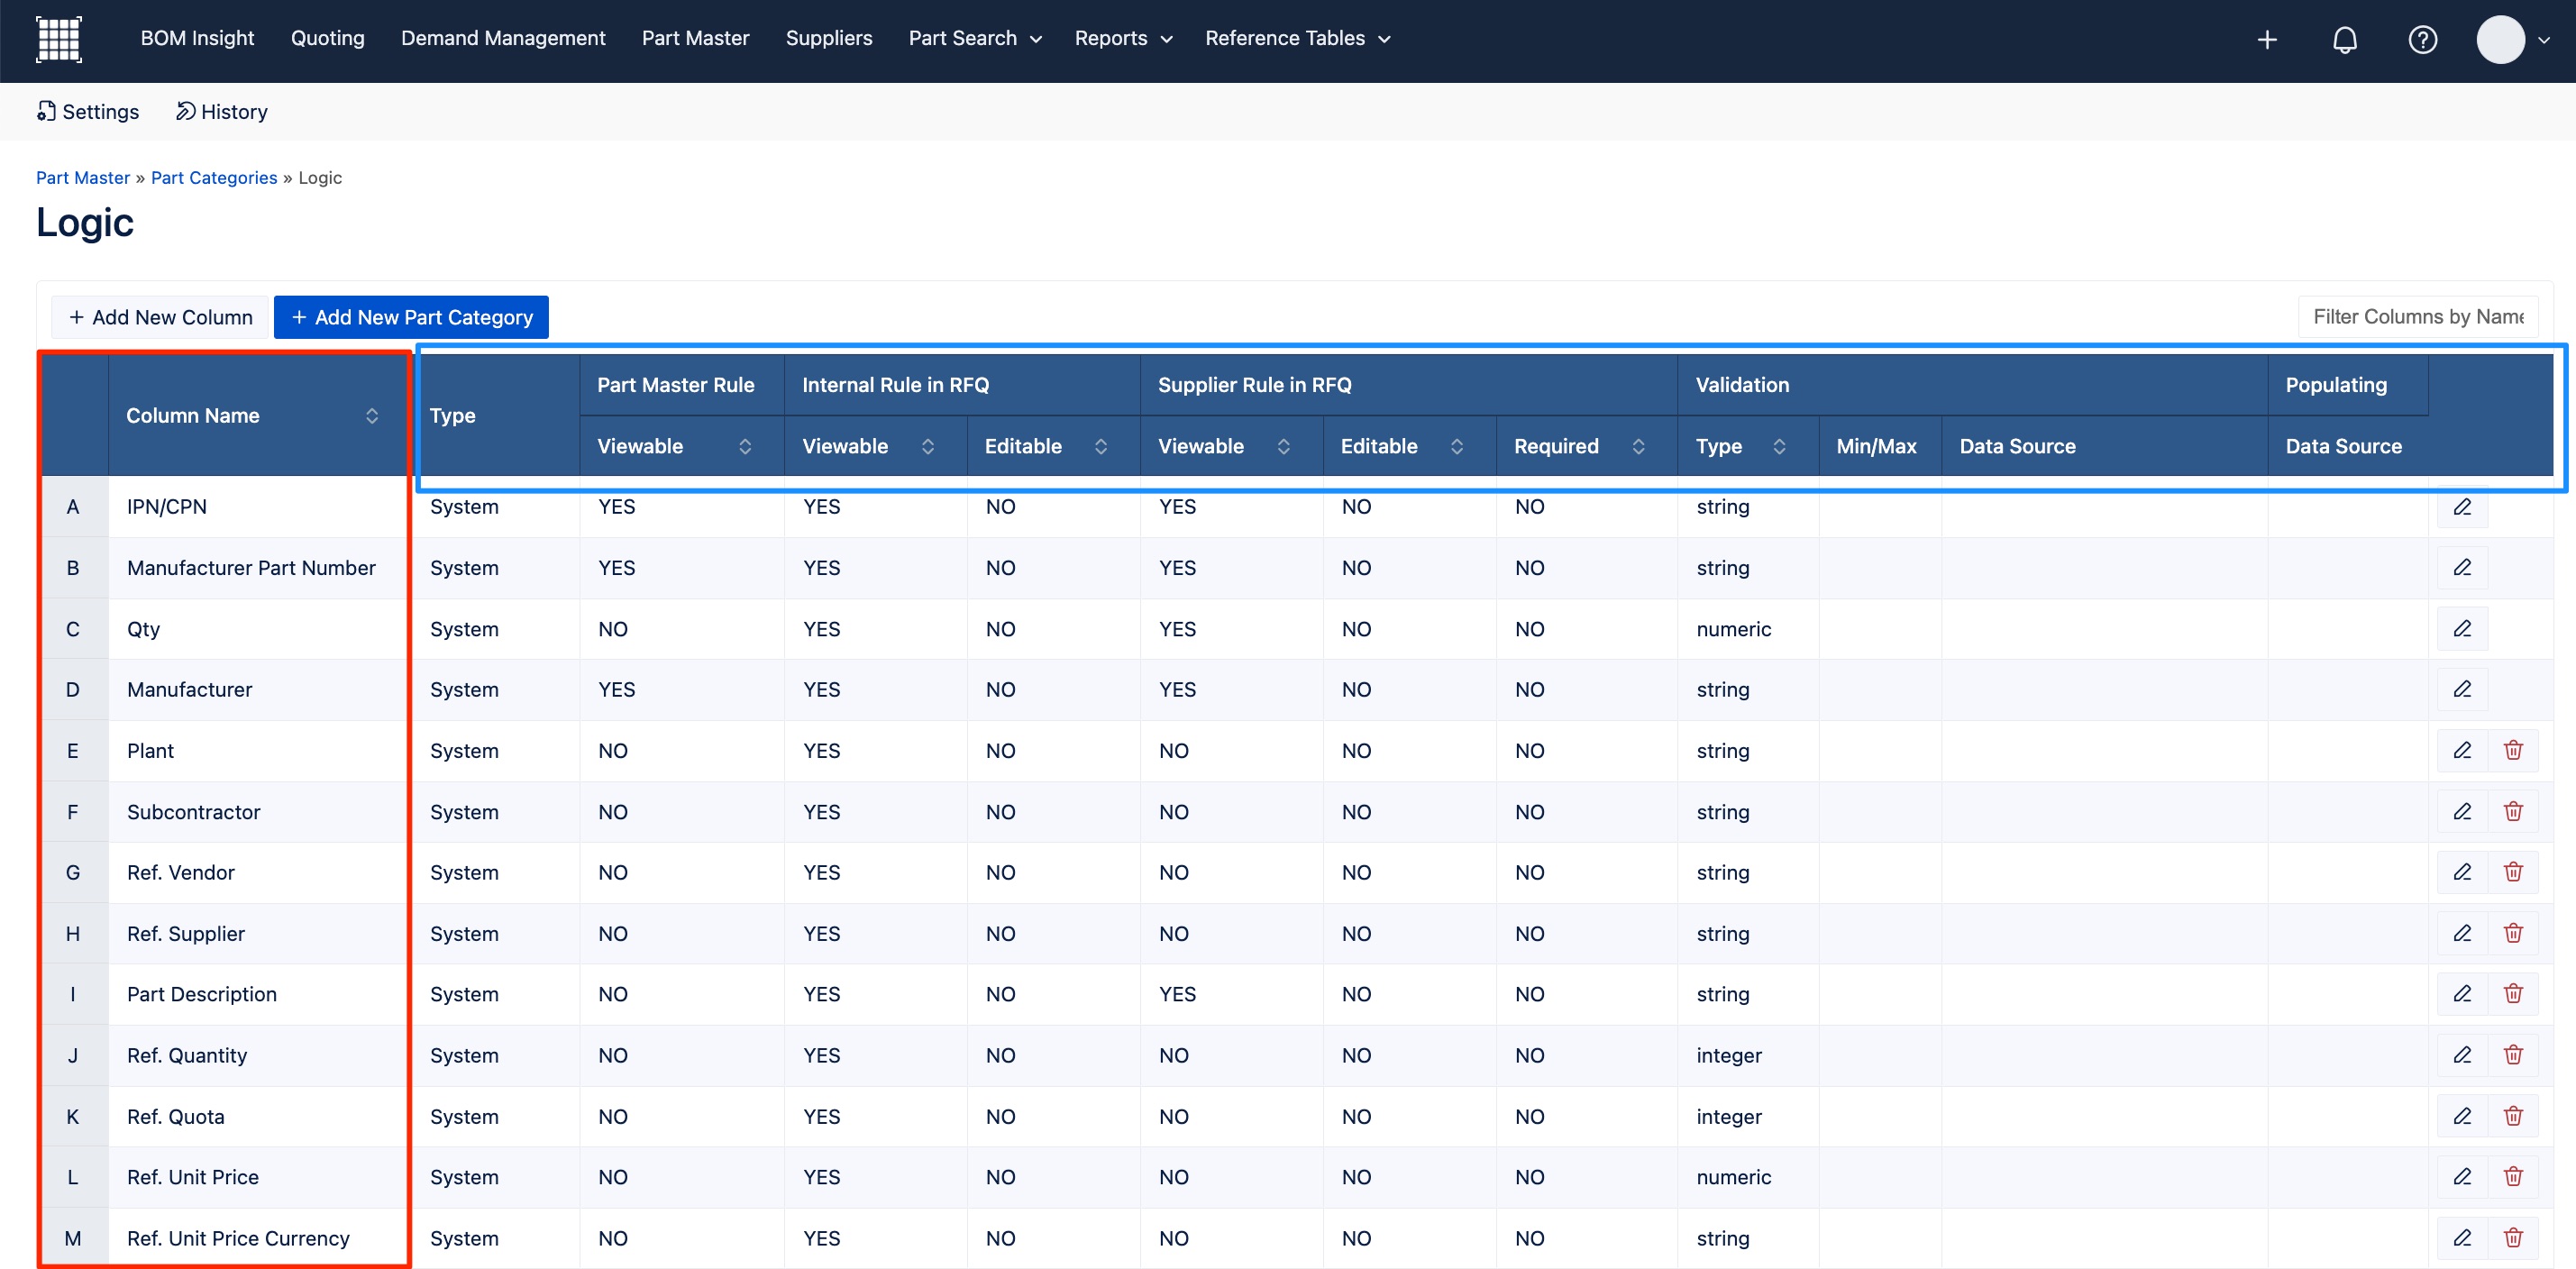Open the user account dropdown chevron
This screenshot has height=1269, width=2576.
pos(2544,40)
